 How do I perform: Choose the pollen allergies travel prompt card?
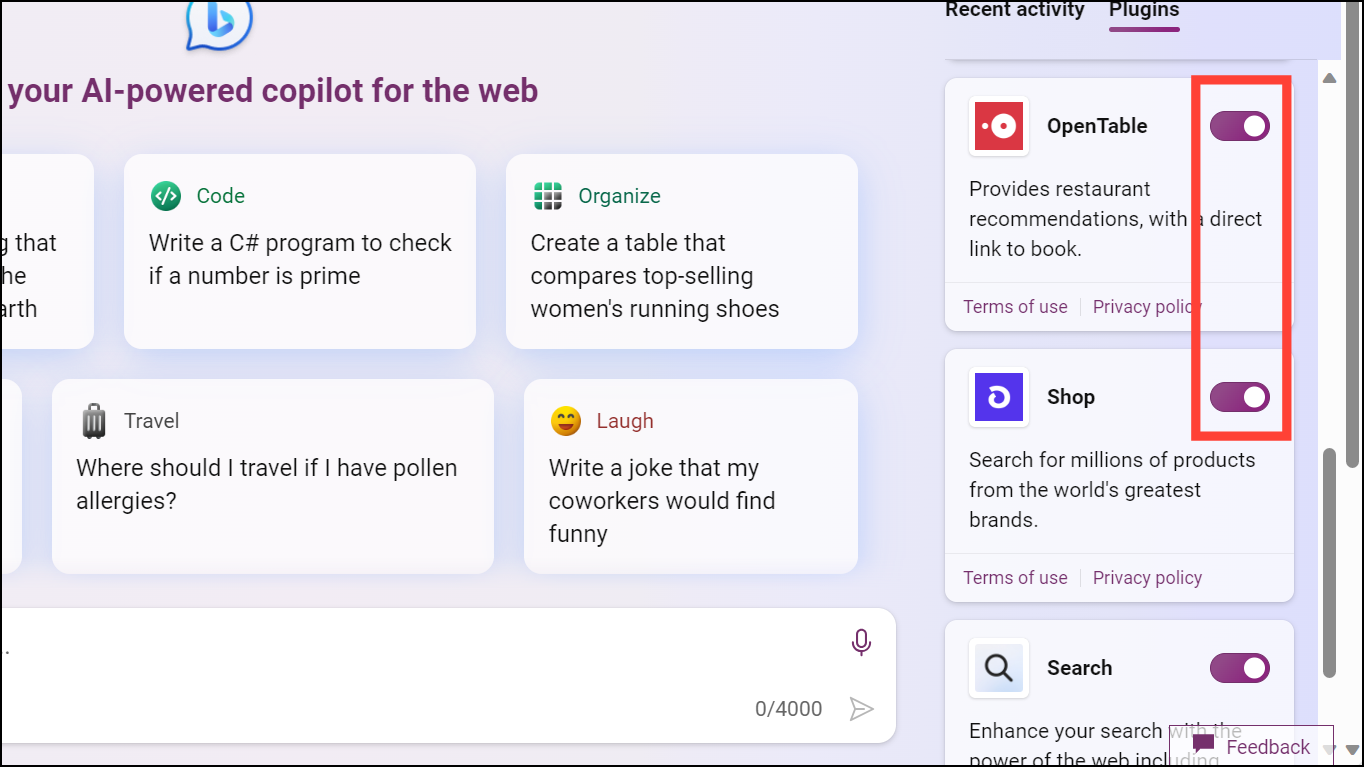tap(273, 476)
